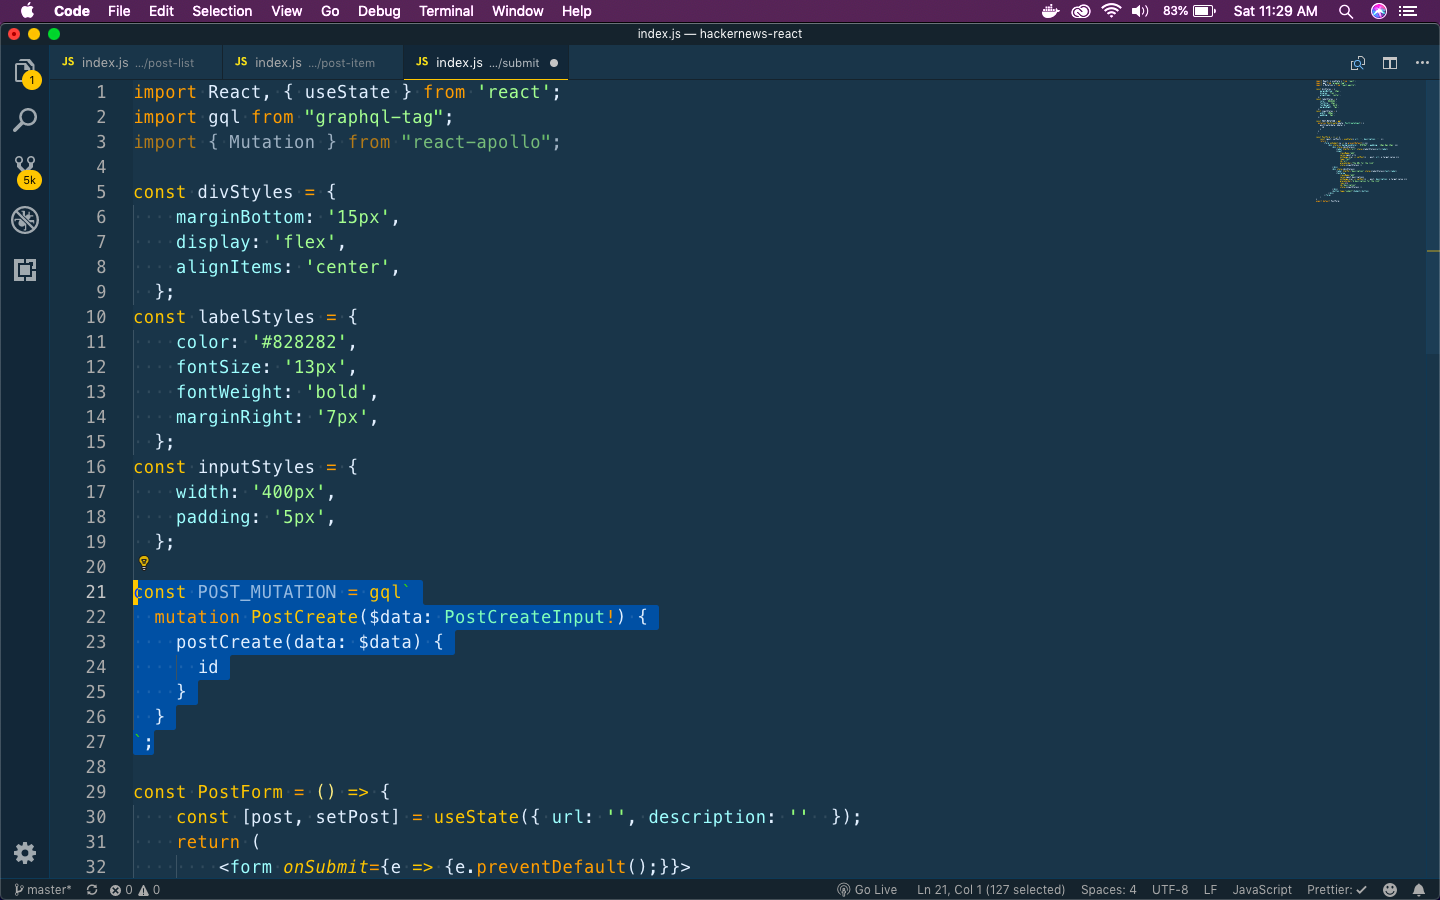Open the errors and warnings counter
Image resolution: width=1440 pixels, height=900 pixels.
click(135, 890)
